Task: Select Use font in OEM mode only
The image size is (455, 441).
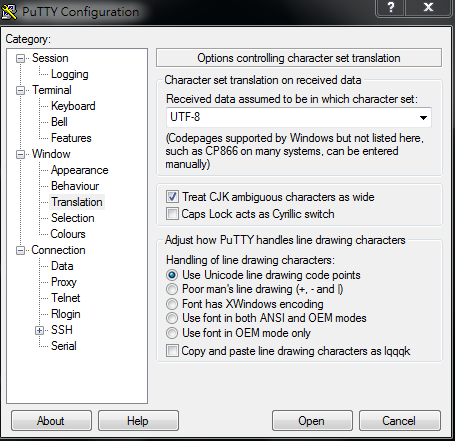Action: click(x=172, y=333)
